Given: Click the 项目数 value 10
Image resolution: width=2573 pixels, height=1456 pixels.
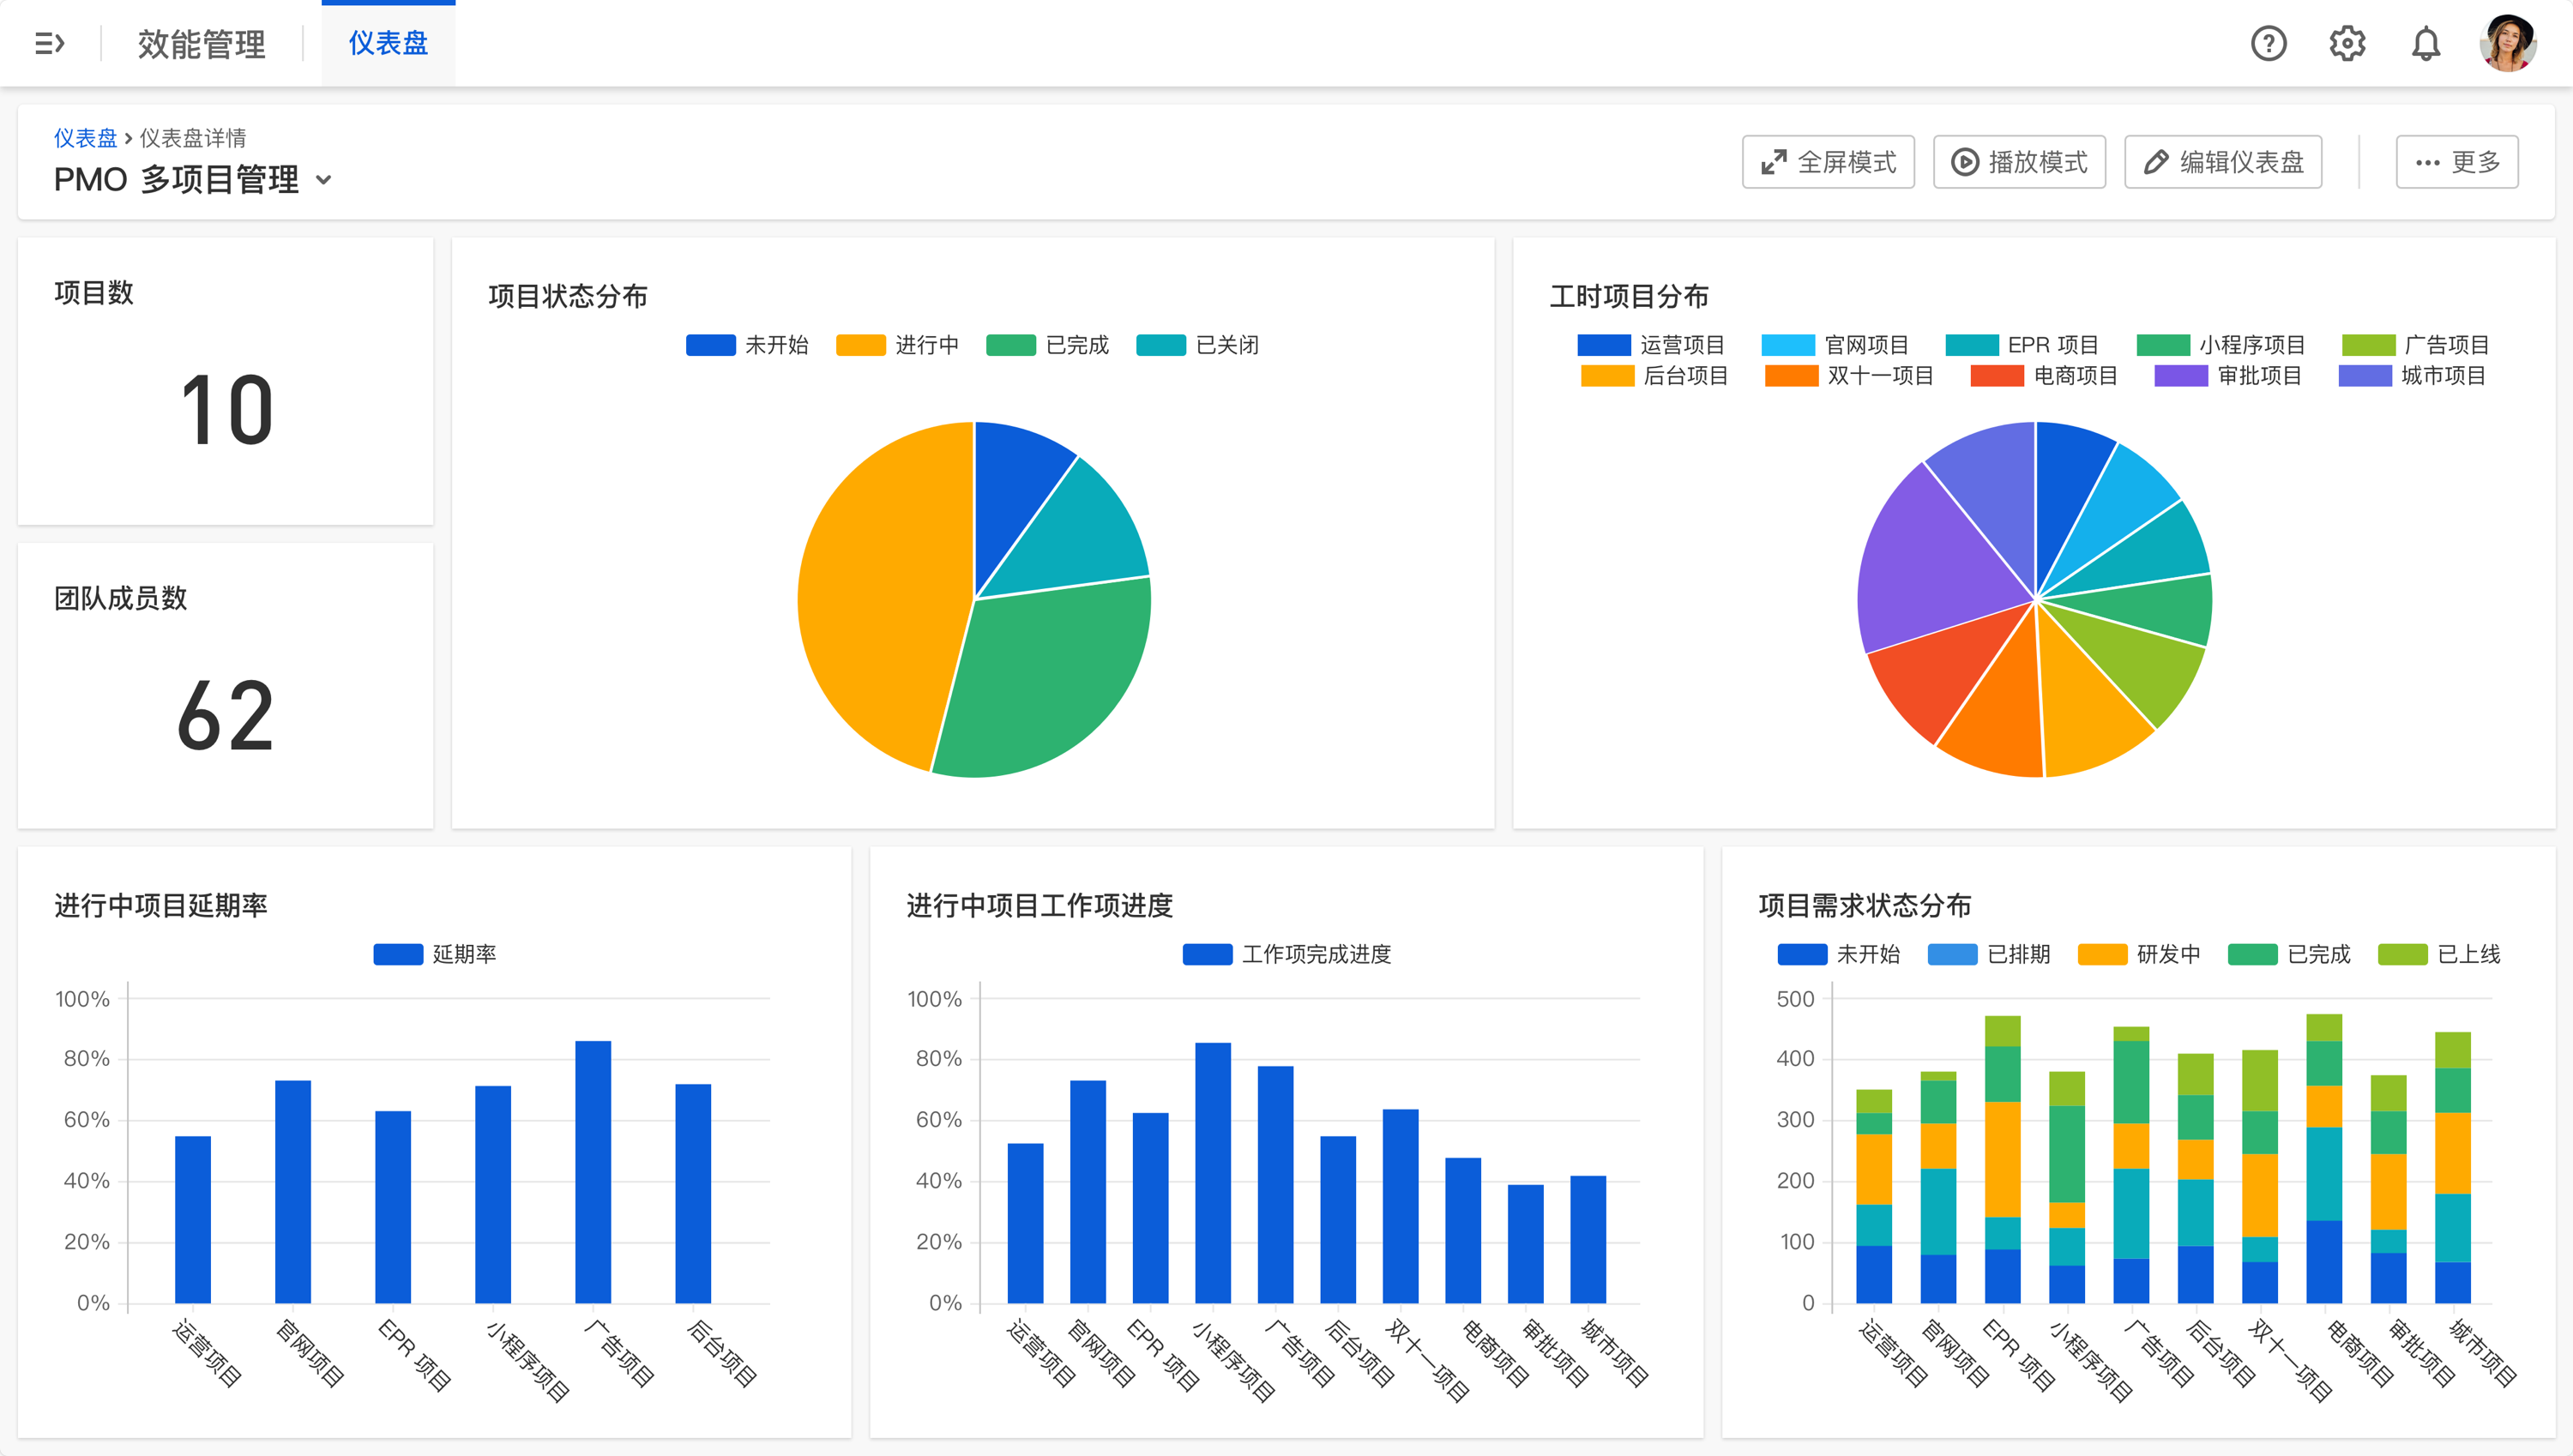Looking at the screenshot, I should [x=226, y=410].
